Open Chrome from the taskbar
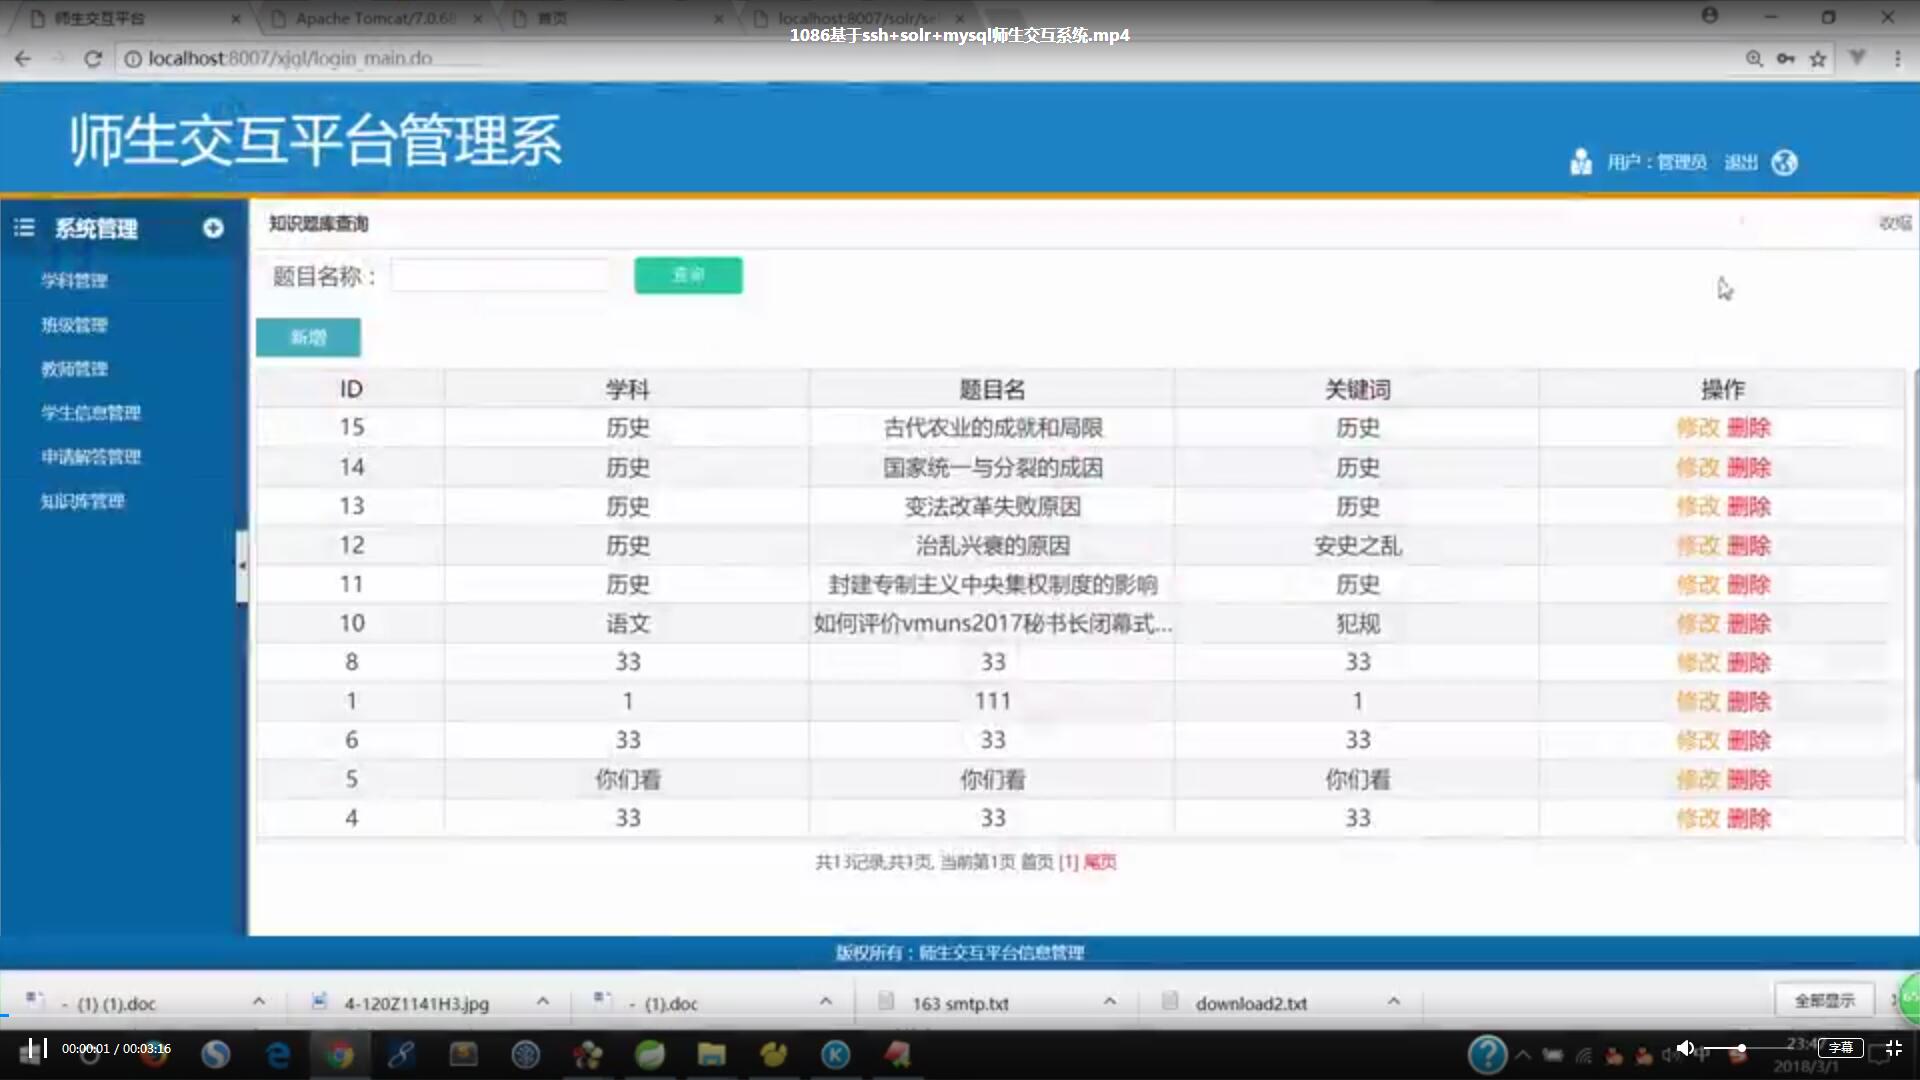 click(x=339, y=1054)
